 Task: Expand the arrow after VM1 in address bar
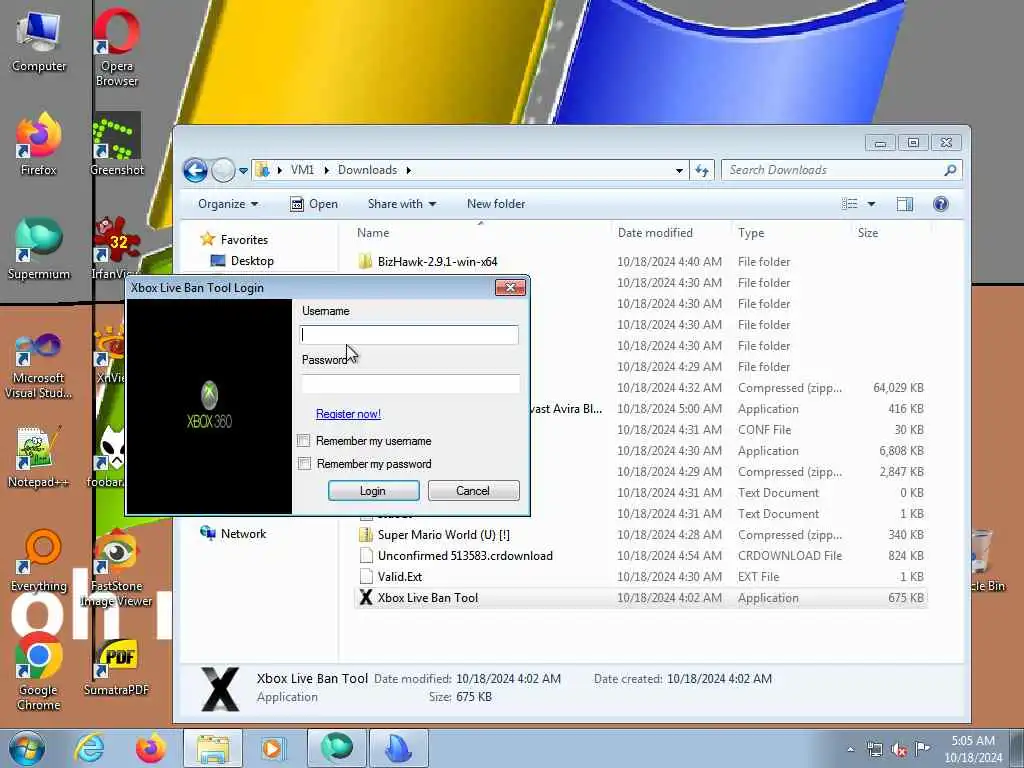(327, 170)
